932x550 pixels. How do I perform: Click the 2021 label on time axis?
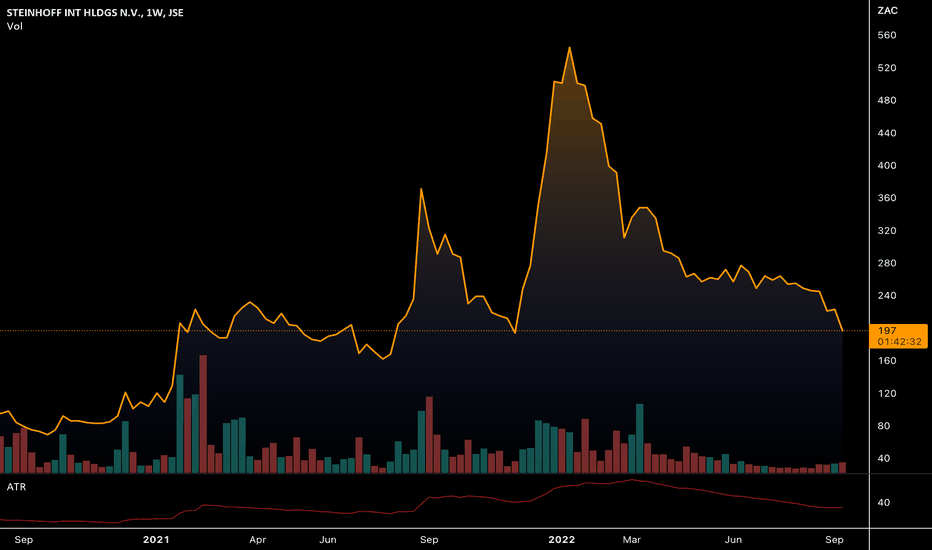coord(156,539)
